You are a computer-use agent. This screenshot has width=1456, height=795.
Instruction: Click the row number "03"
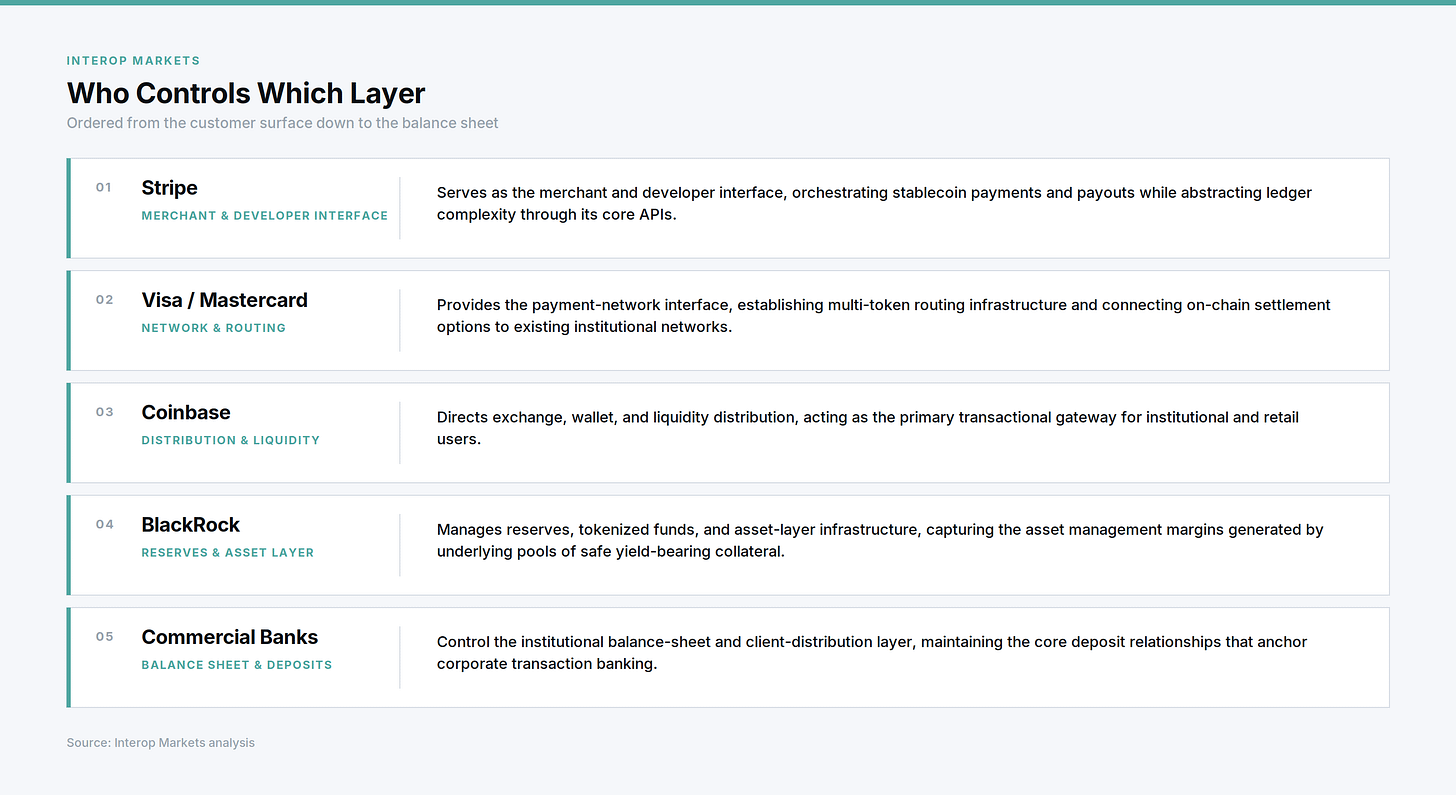click(105, 411)
